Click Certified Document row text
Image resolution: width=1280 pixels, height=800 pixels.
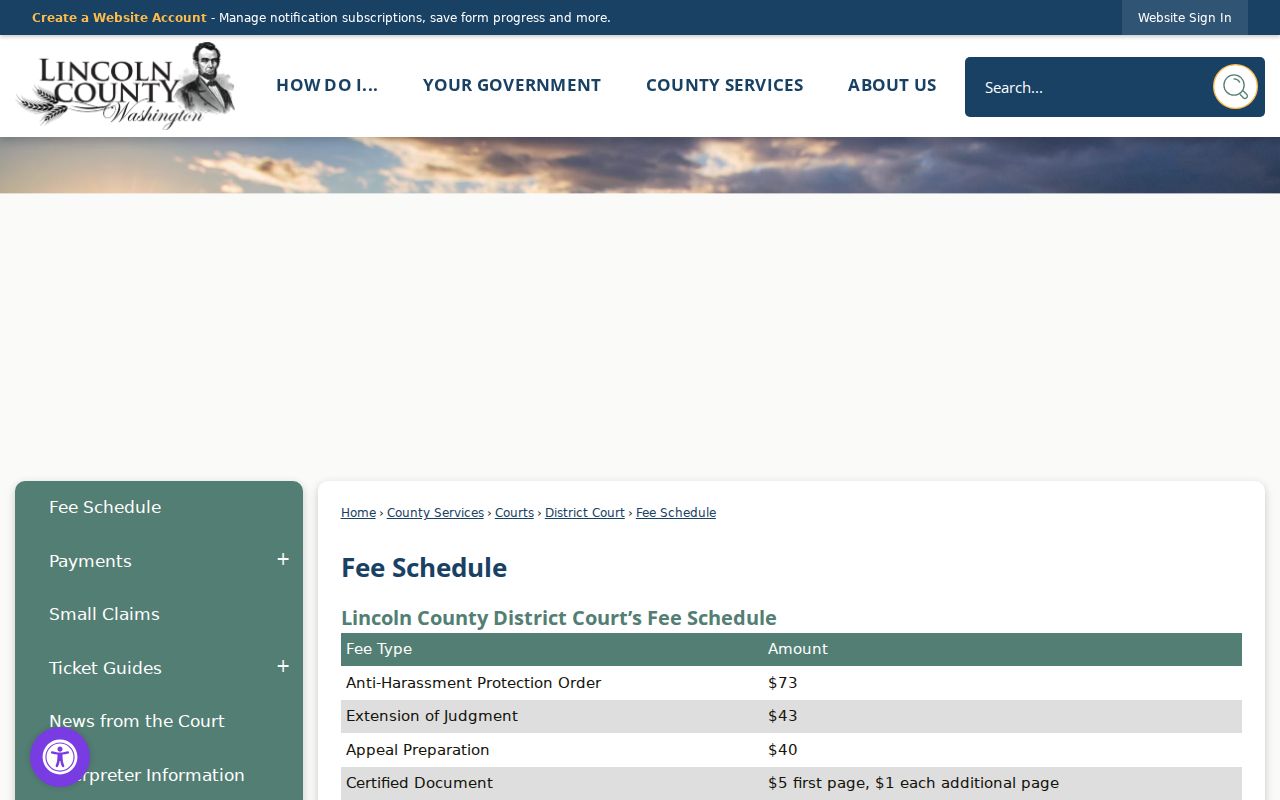[x=420, y=783]
